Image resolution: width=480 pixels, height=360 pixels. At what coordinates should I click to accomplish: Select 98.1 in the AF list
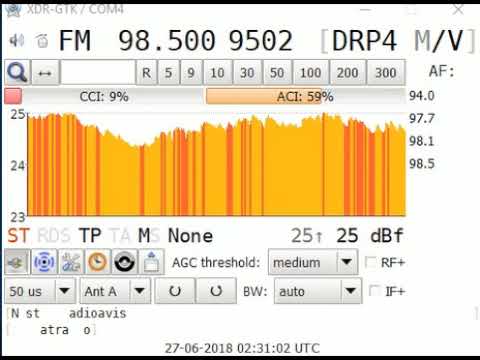[422, 141]
